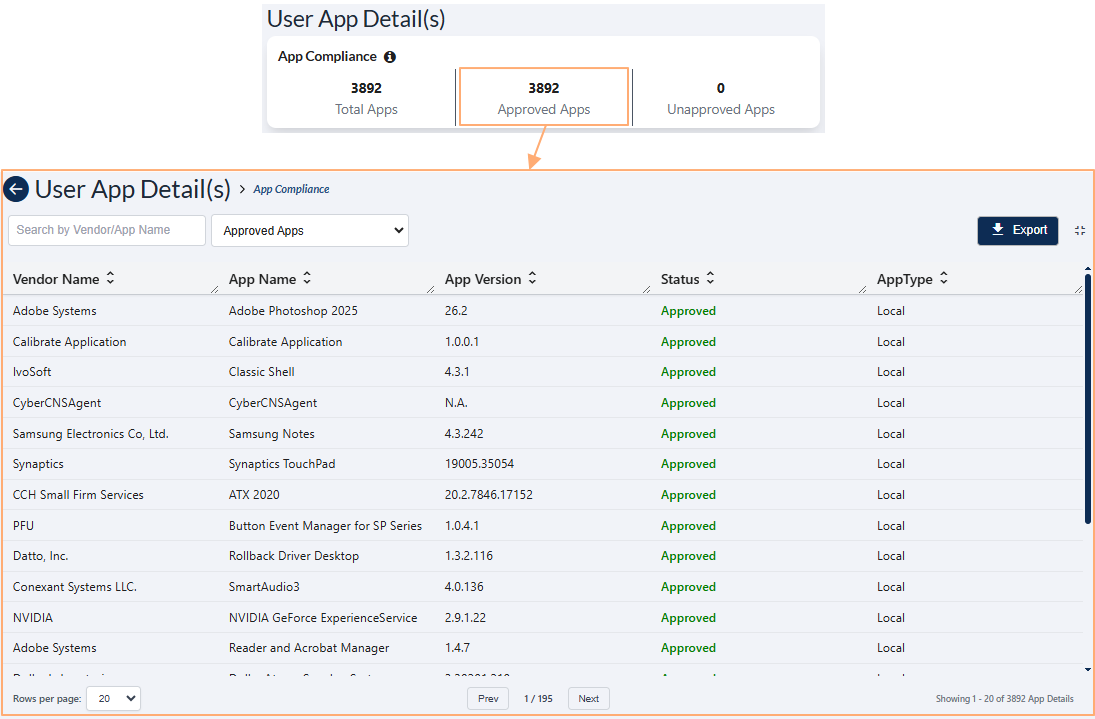Image resolution: width=1095 pixels, height=719 pixels.
Task: Select the highlighted Approved Apps card
Action: coord(543,97)
